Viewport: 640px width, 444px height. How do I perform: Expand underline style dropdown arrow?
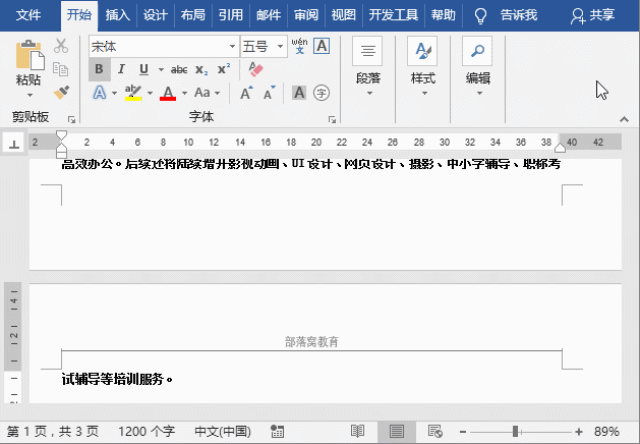pyautogui.click(x=161, y=70)
